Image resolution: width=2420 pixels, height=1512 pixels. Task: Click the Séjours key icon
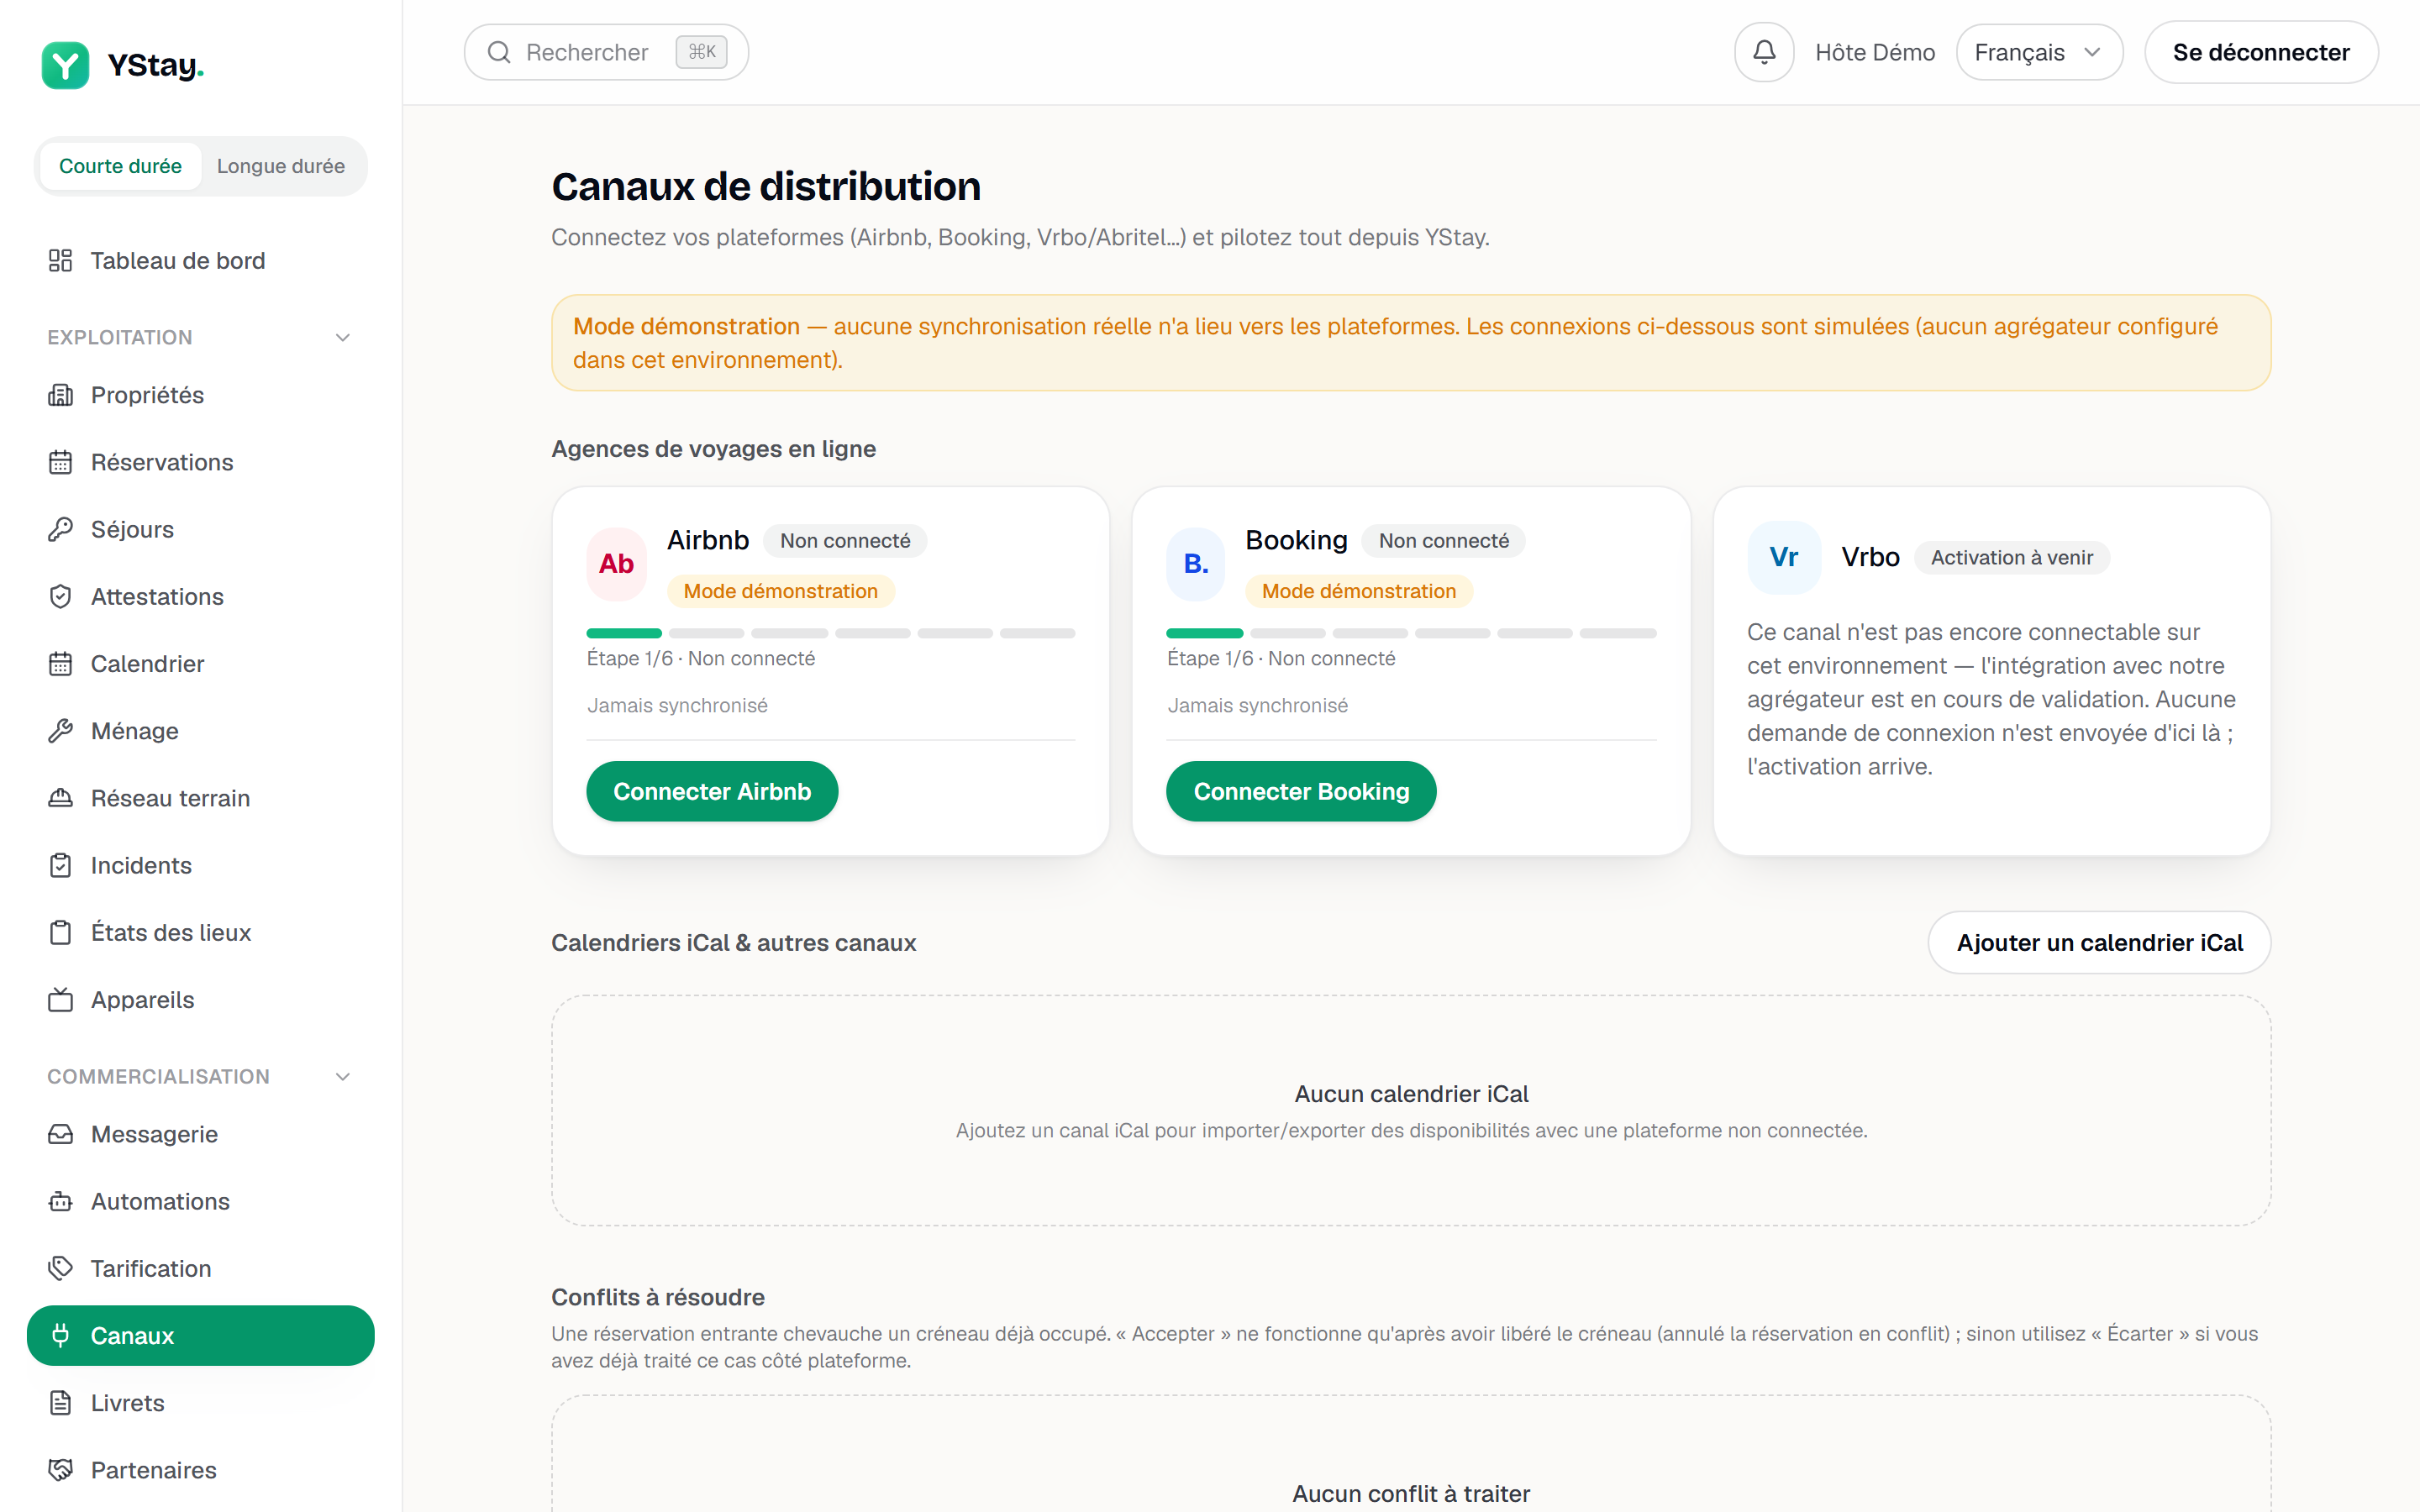(60, 529)
